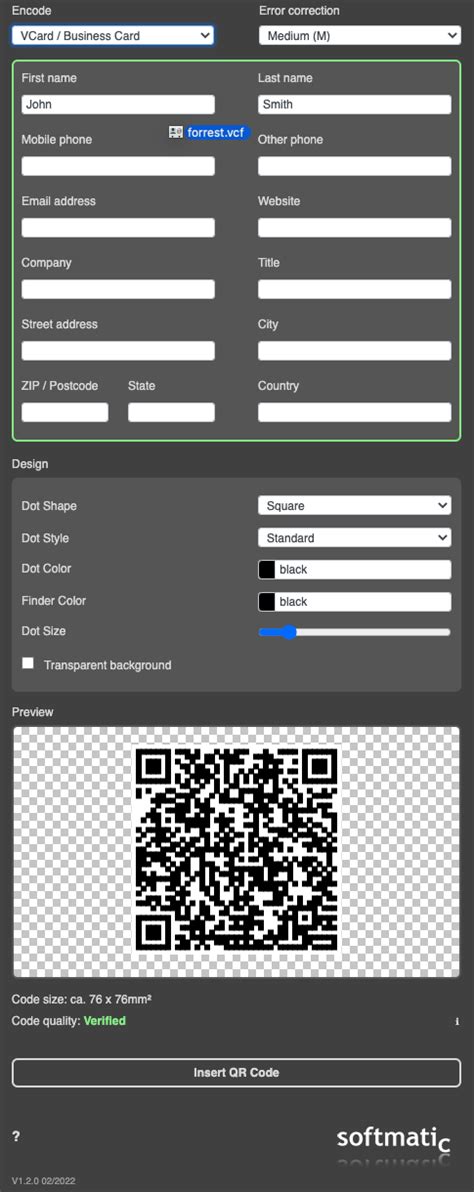The width and height of the screenshot is (474, 1192).
Task: Click the Finder Color black swatch
Action: pos(267,601)
